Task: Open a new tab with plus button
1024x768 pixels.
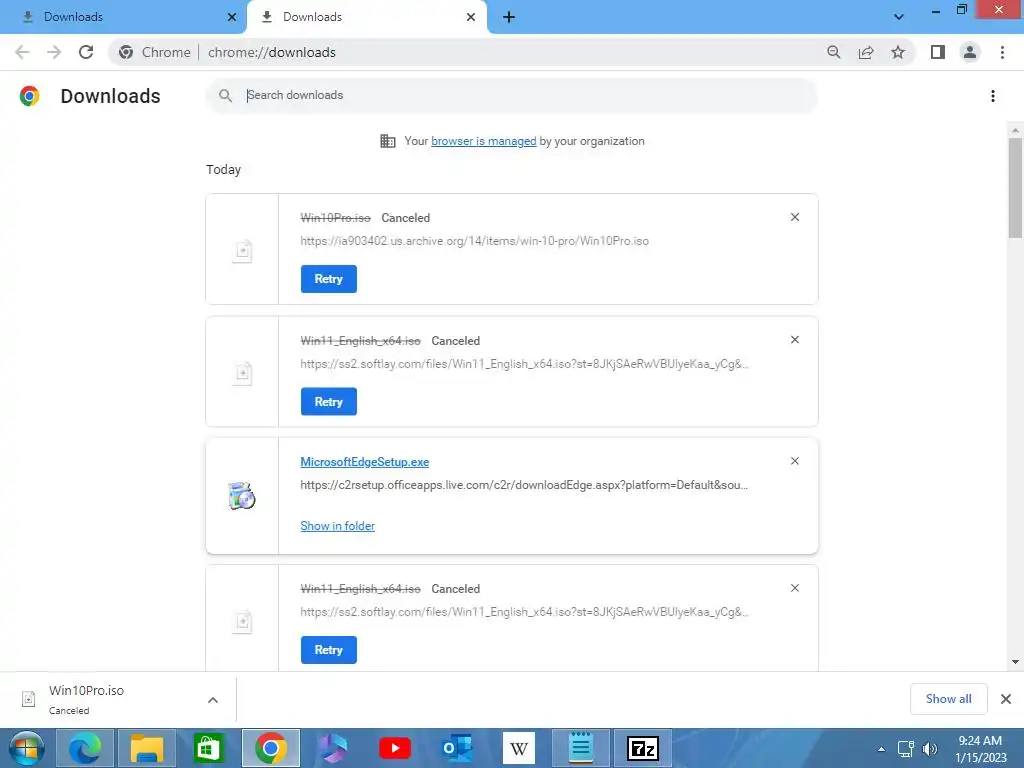Action: [x=509, y=17]
